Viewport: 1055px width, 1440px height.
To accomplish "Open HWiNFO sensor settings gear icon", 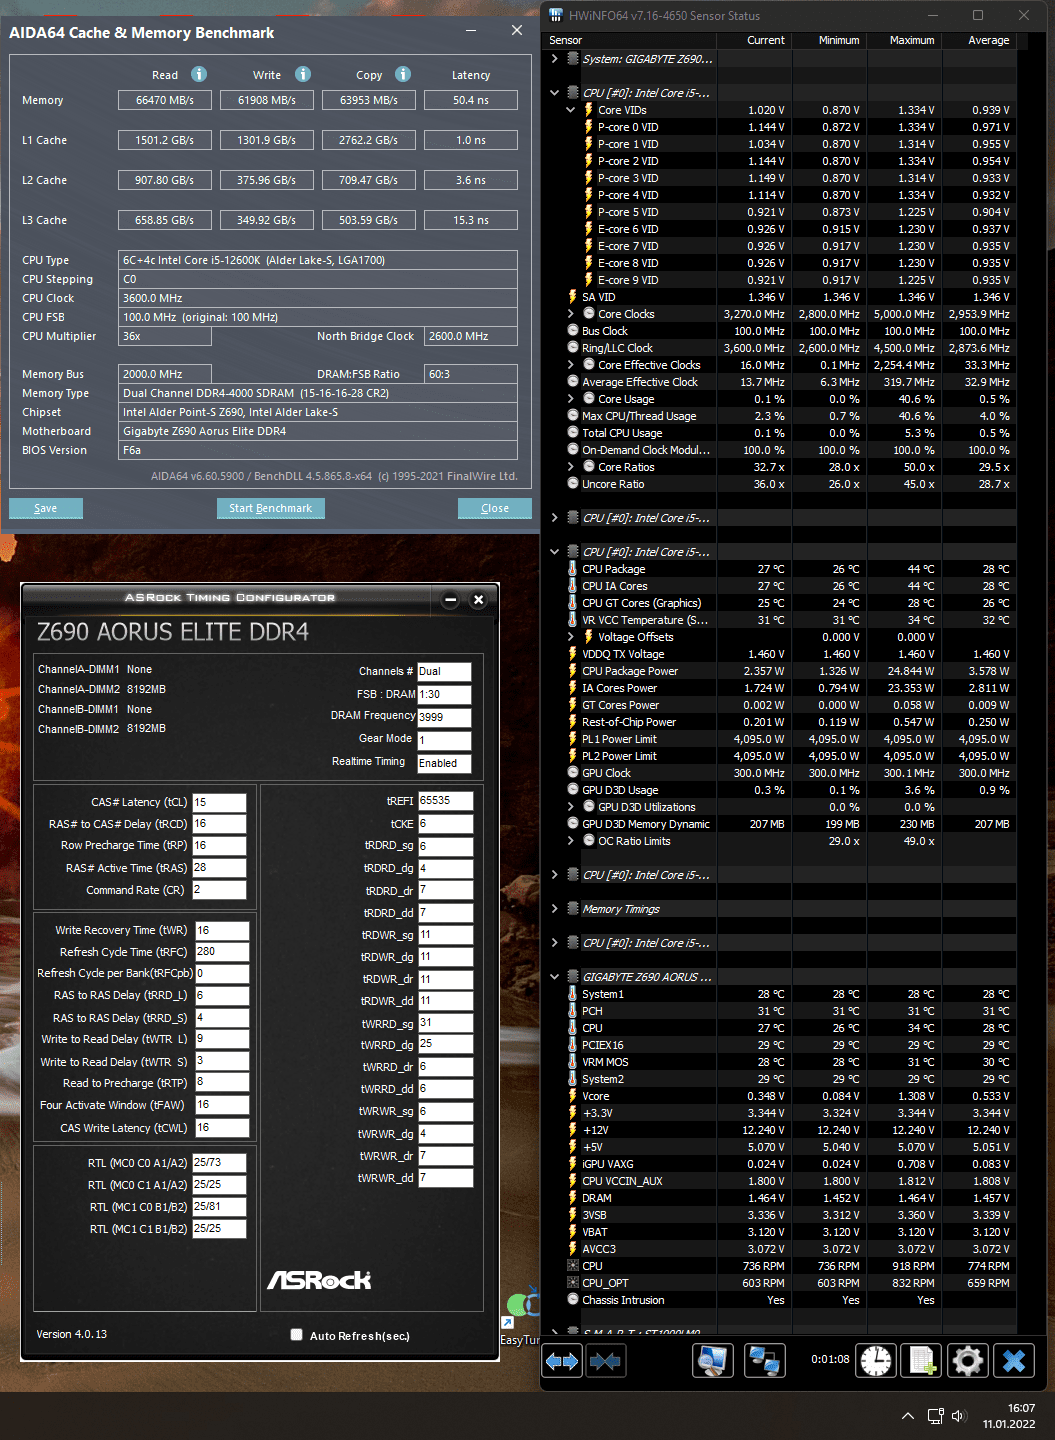I will (x=968, y=1361).
